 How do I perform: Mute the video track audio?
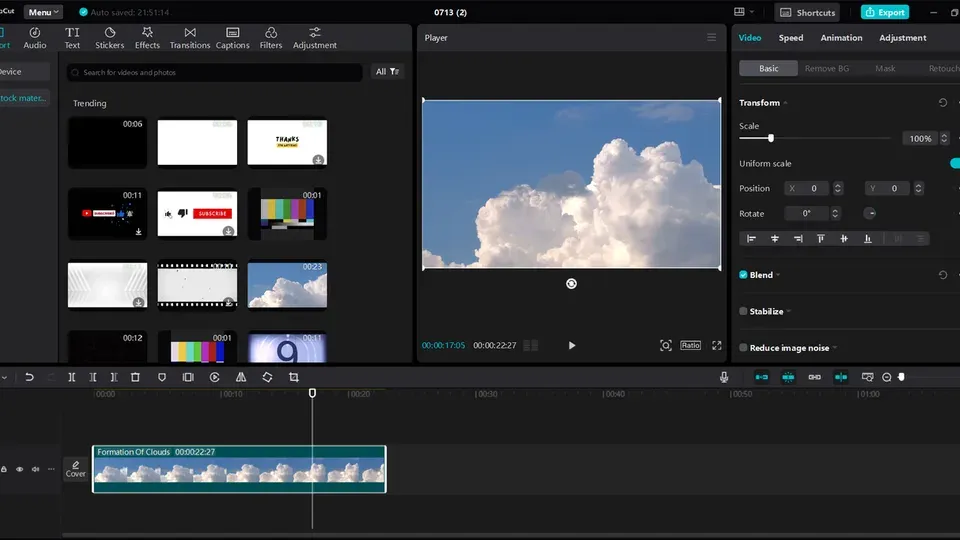[36, 469]
